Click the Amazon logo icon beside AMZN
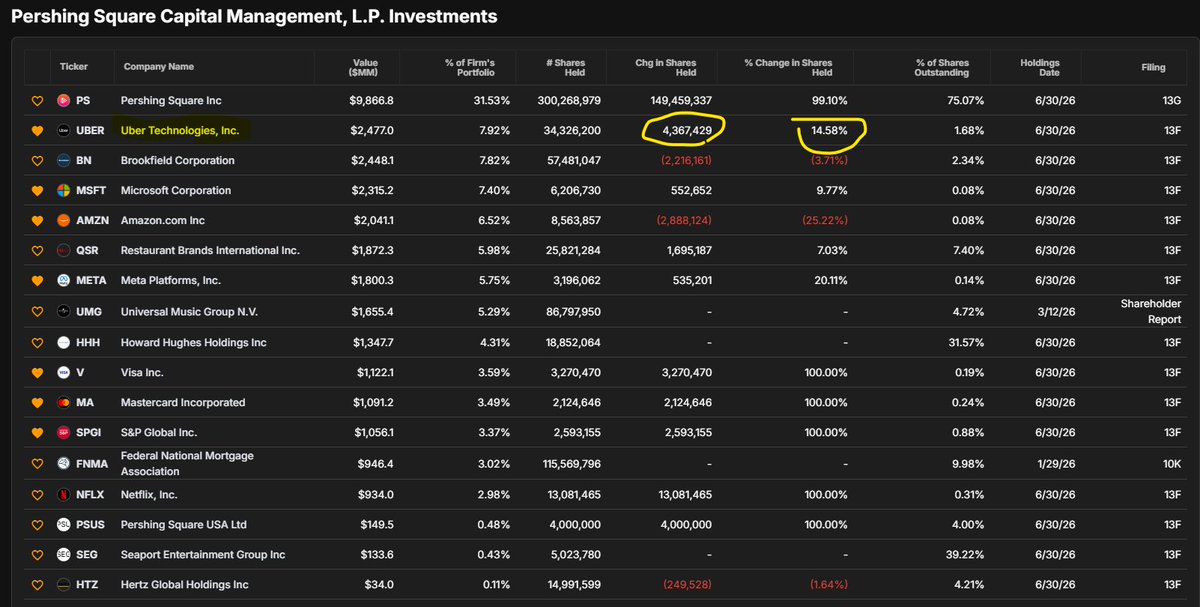Screen dimensions: 1200x607 pos(65,221)
